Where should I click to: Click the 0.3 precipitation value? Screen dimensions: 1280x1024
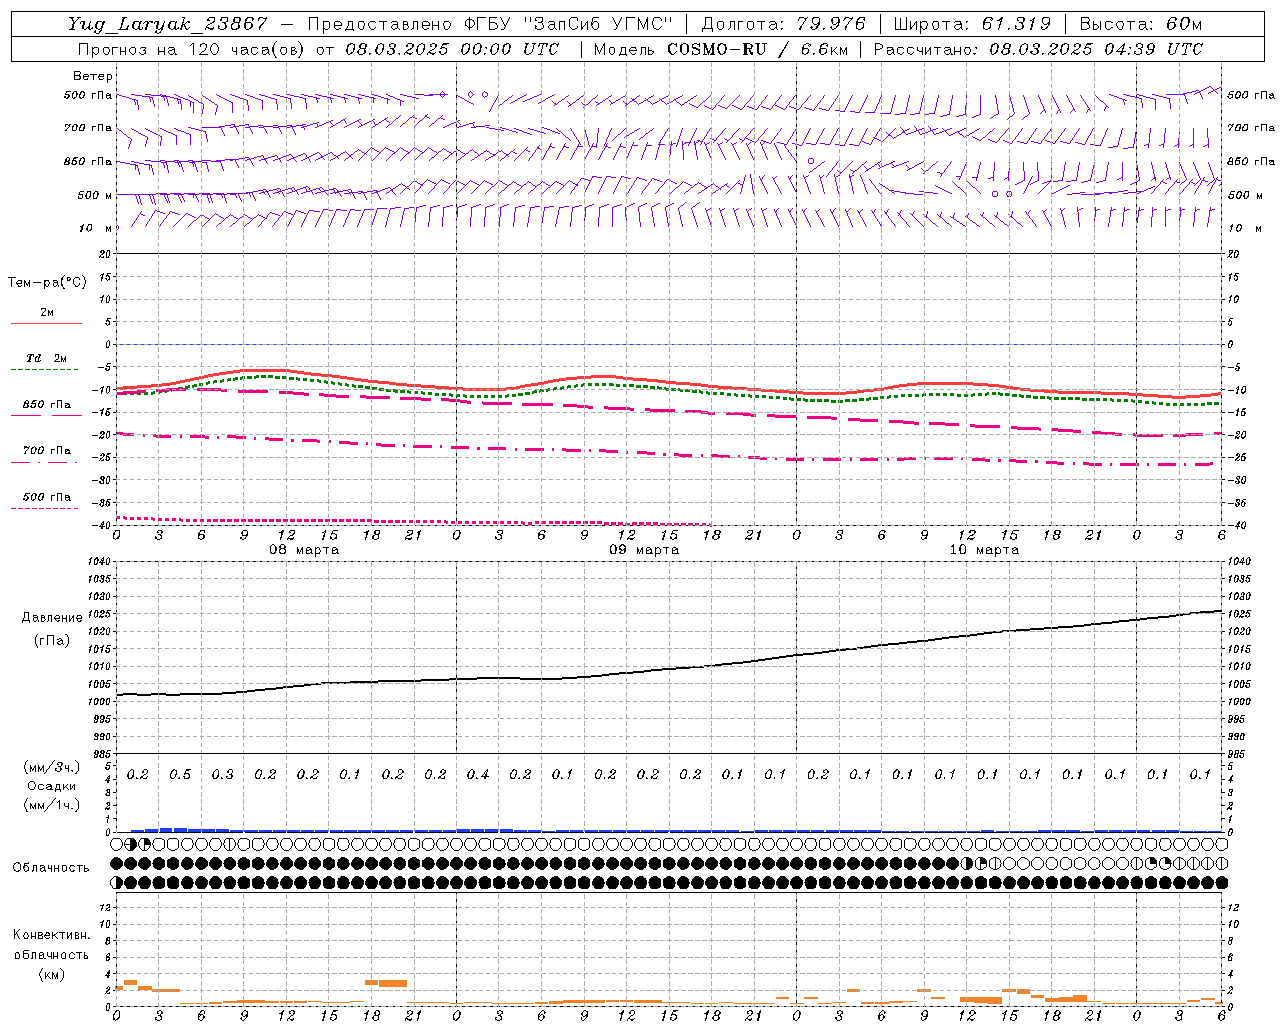click(223, 775)
